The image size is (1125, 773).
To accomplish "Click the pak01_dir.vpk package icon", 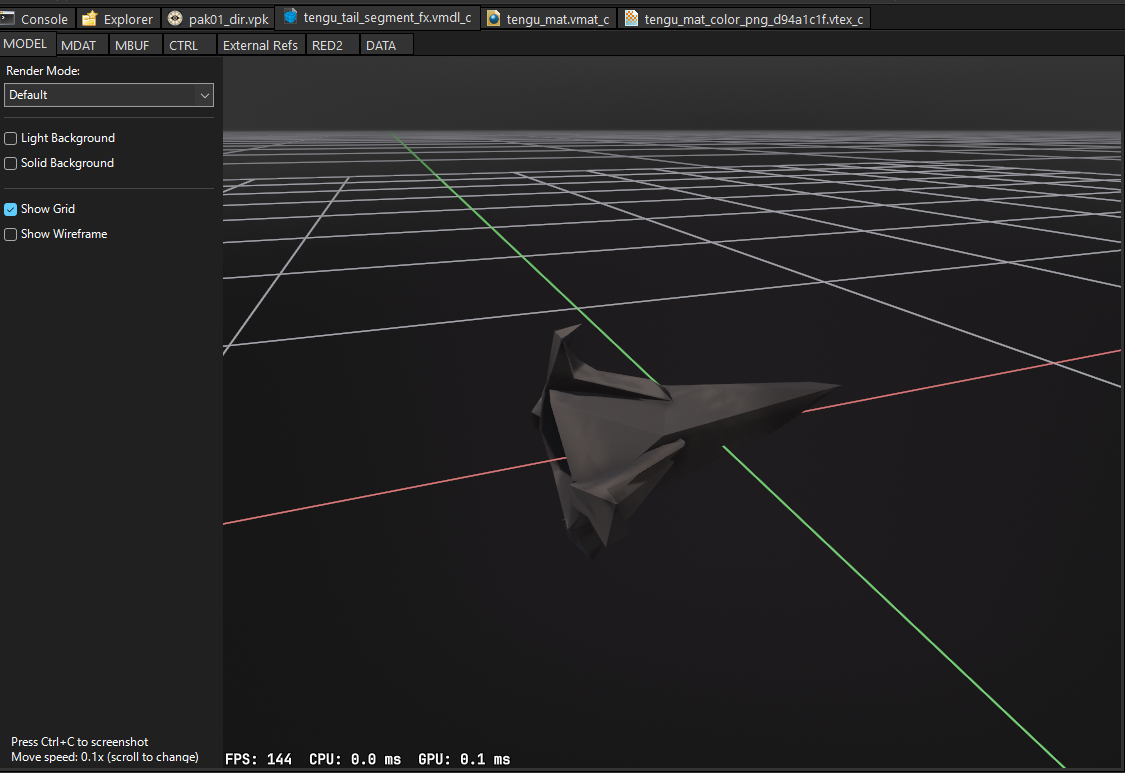I will (x=175, y=19).
